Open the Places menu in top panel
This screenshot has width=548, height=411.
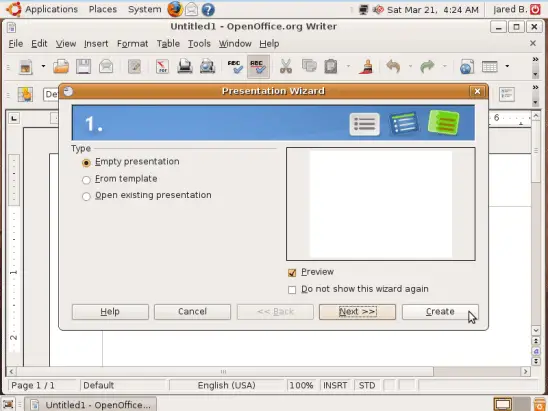coord(103,9)
